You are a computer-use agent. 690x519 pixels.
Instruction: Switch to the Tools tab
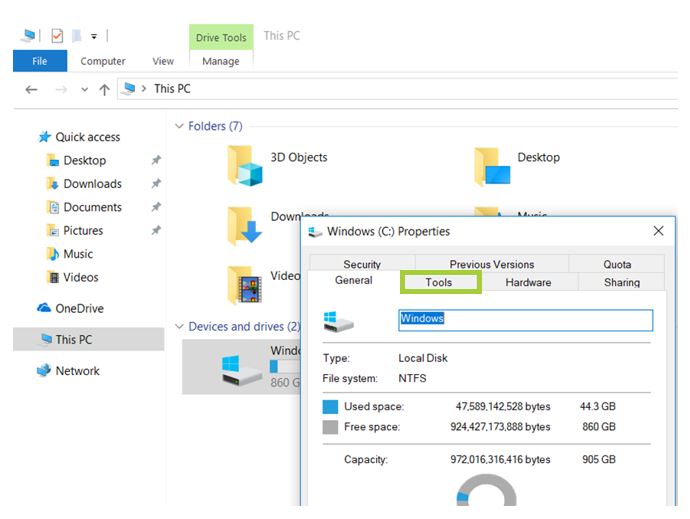(439, 282)
